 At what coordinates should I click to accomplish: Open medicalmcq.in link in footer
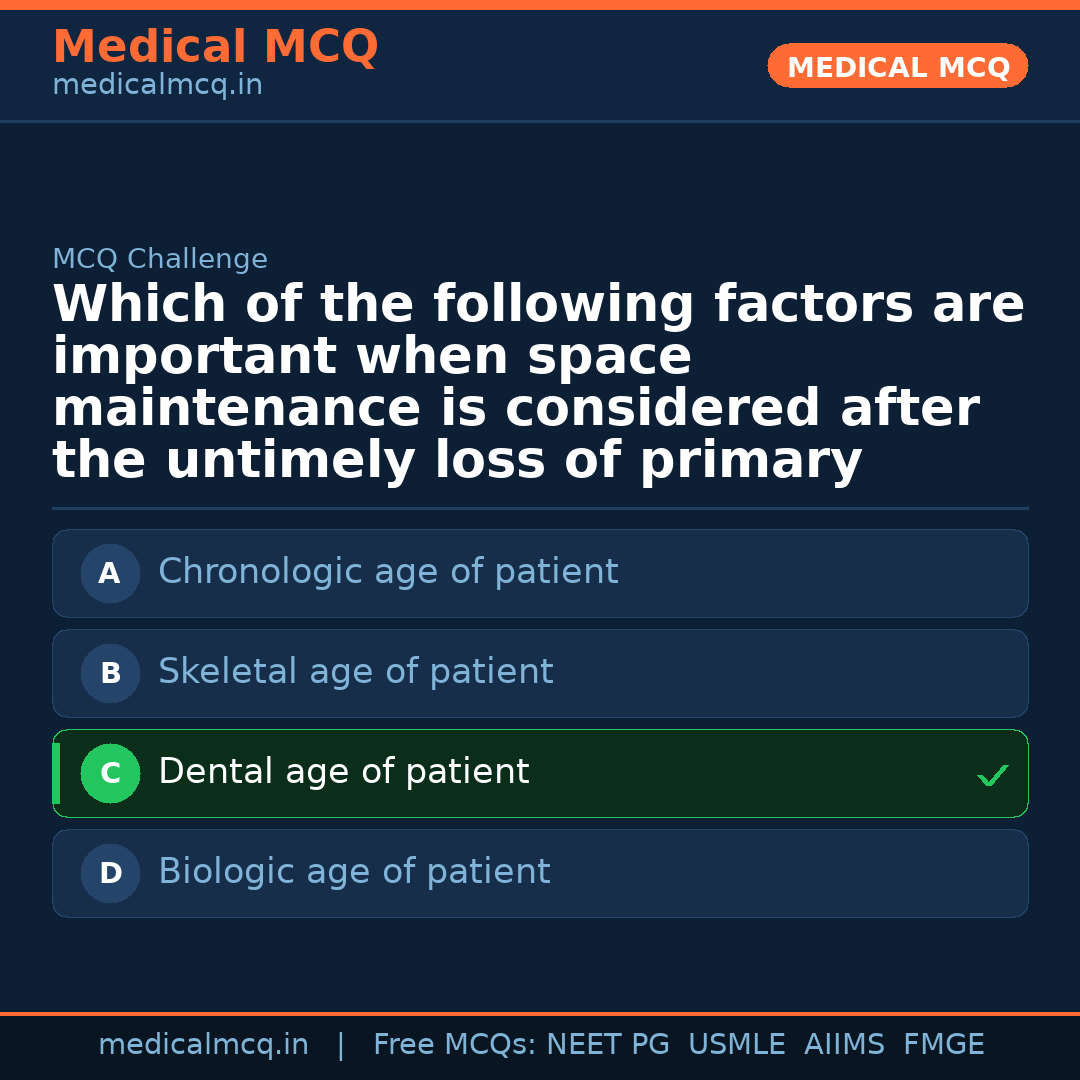click(x=204, y=1044)
